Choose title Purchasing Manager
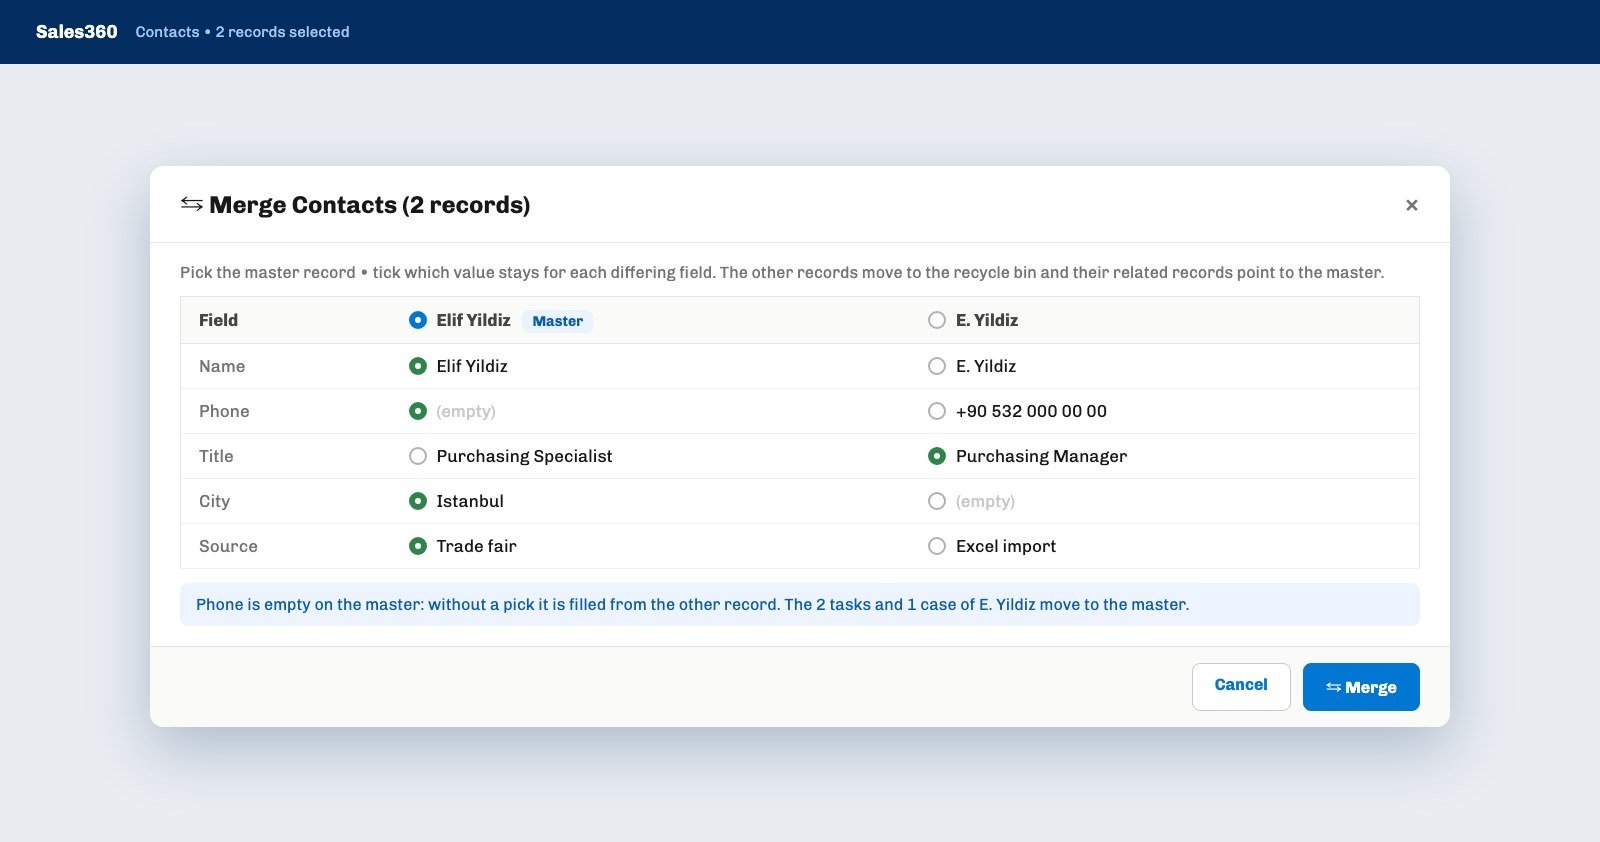Screen dimensions: 1600x842 (x=937, y=456)
